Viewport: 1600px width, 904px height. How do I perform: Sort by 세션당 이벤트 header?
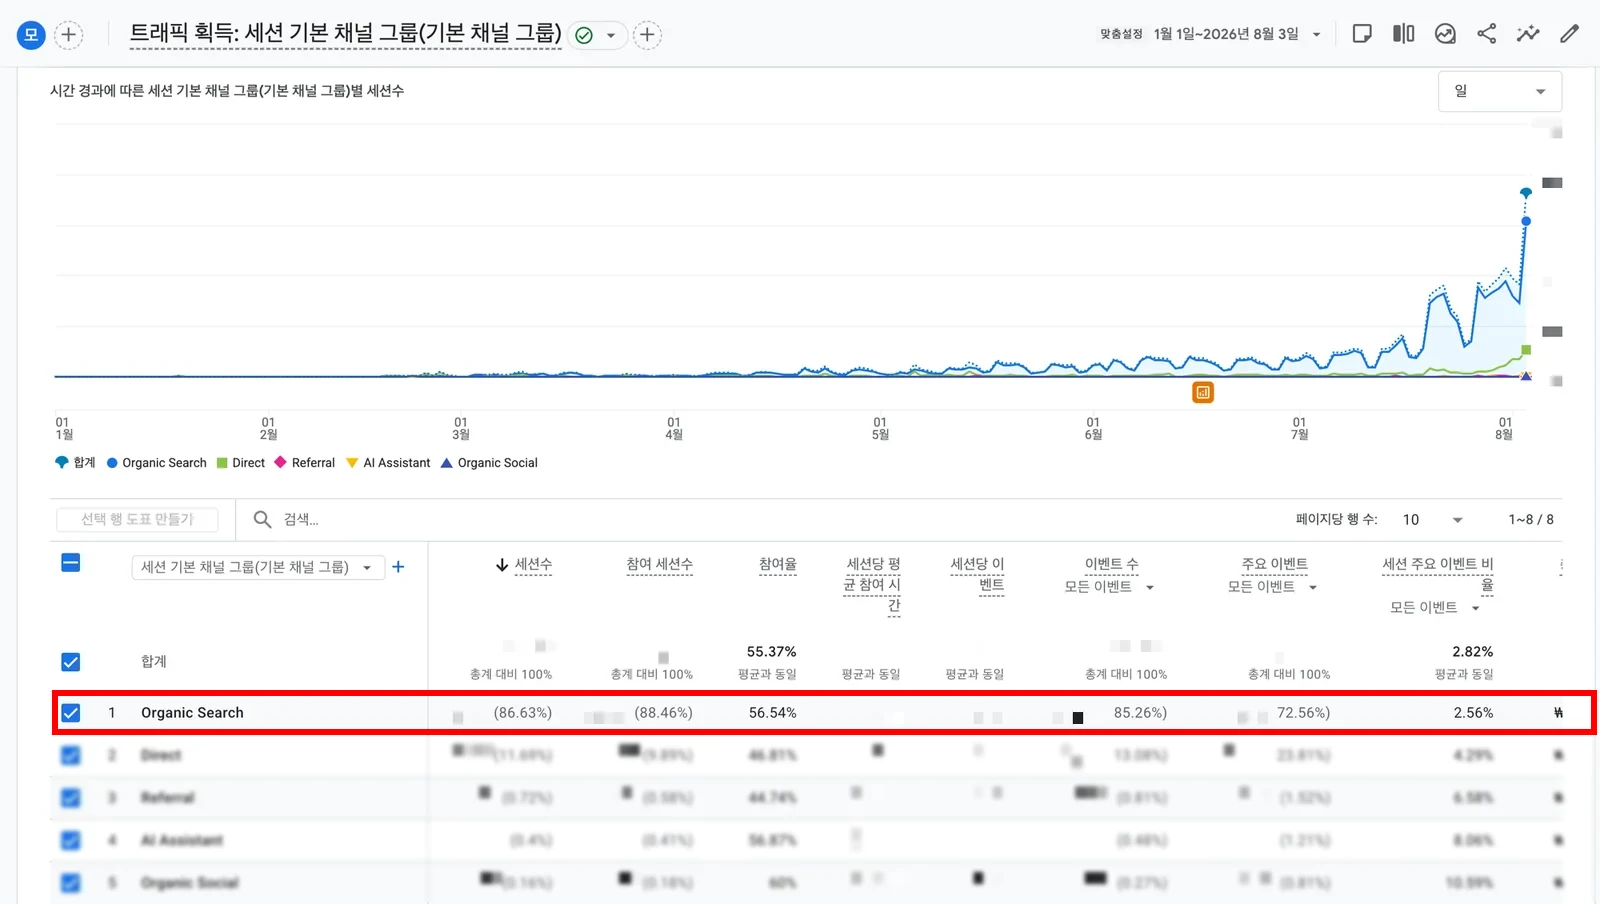pyautogui.click(x=977, y=575)
